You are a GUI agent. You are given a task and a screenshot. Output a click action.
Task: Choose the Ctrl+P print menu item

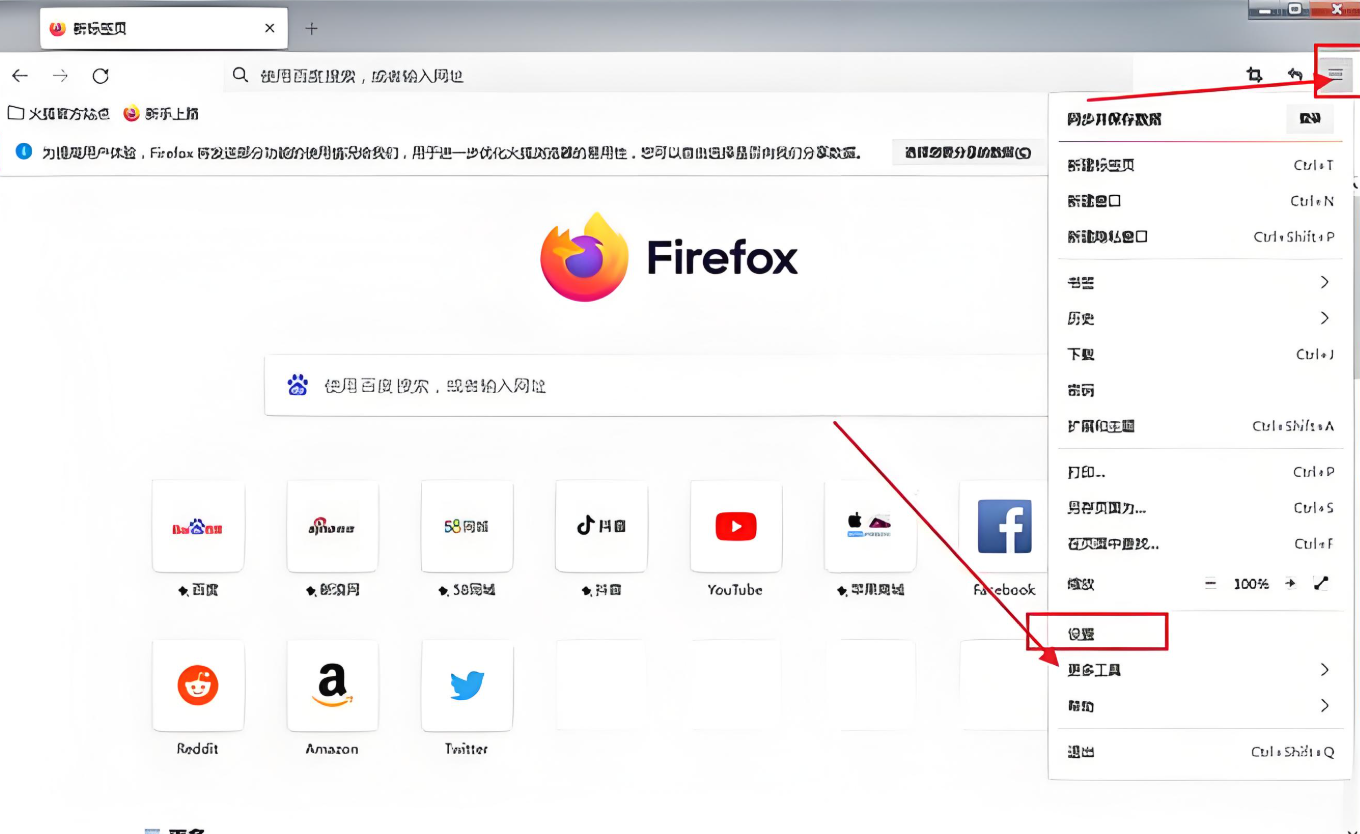[1200, 472]
